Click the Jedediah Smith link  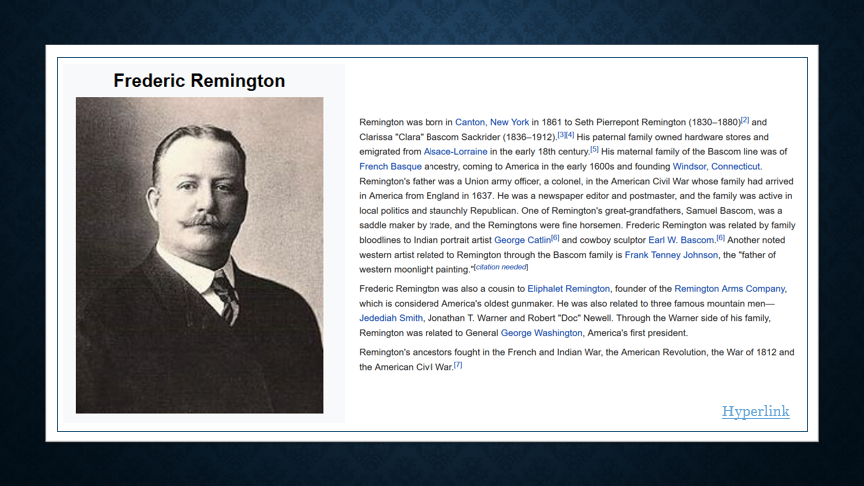[x=391, y=318]
